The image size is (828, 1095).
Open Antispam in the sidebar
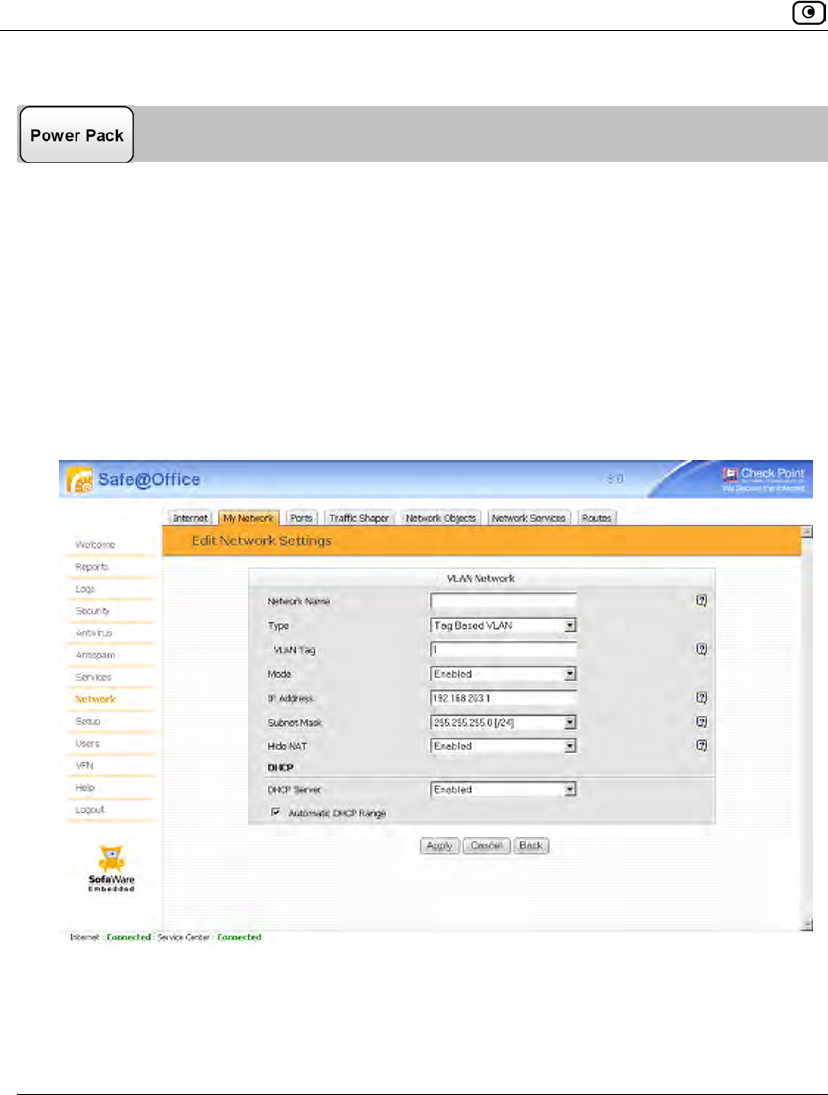coord(96,655)
